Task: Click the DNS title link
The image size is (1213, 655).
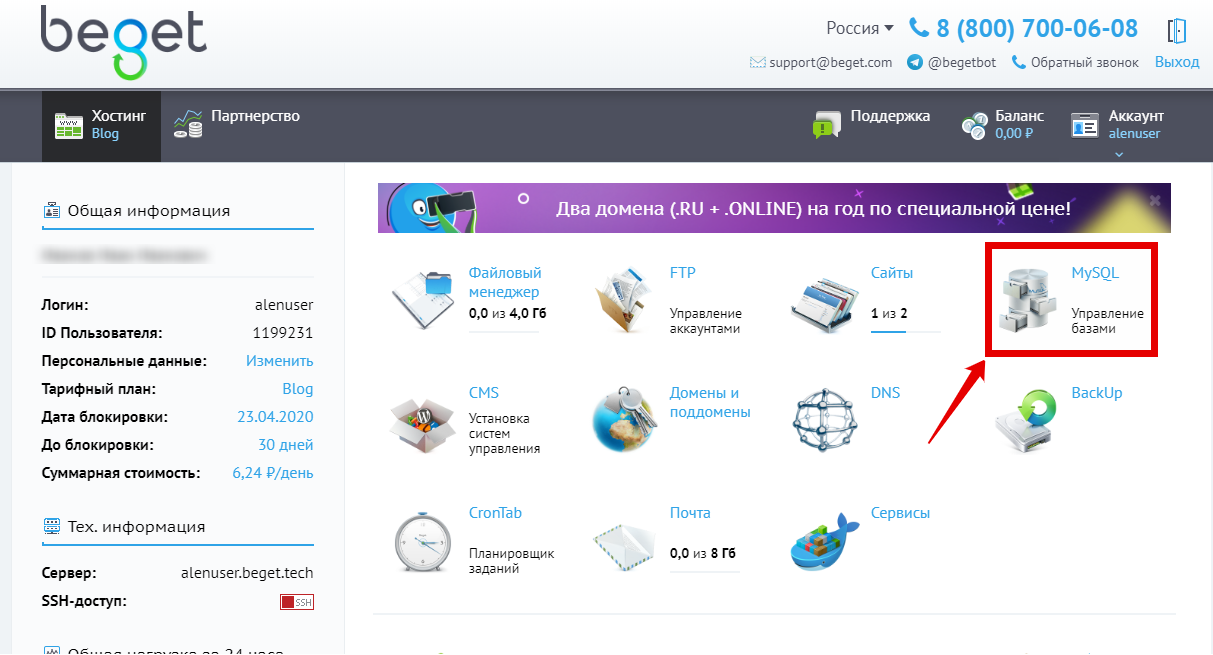Action: point(885,393)
